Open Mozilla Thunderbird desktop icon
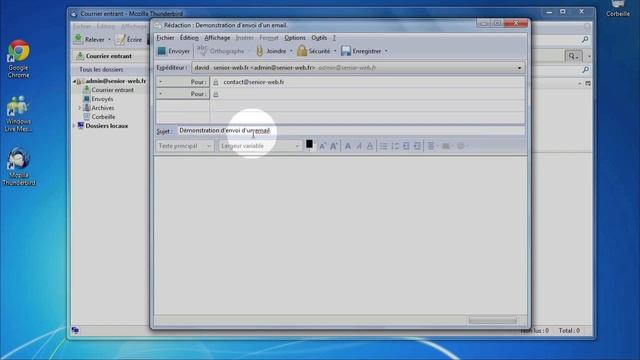 [19, 167]
